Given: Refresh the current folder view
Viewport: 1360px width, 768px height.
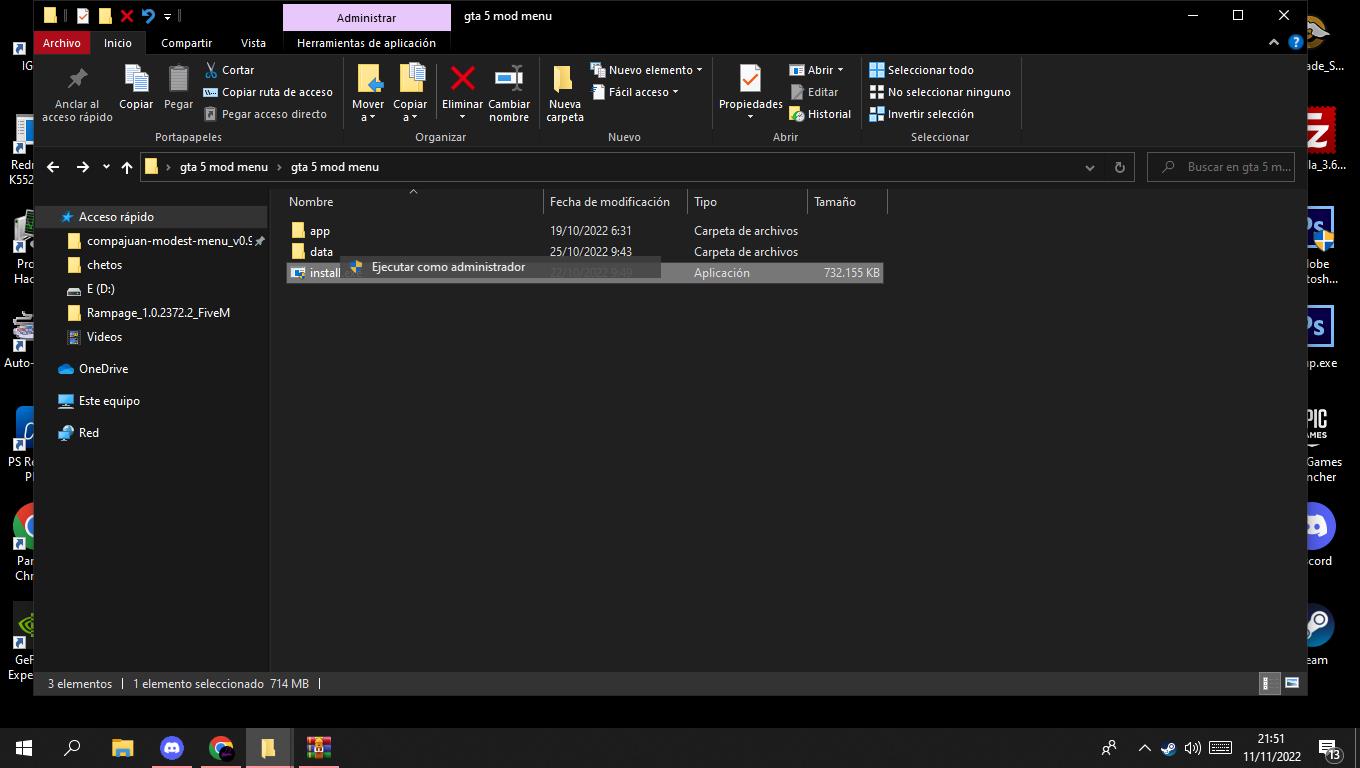Looking at the screenshot, I should point(1120,167).
